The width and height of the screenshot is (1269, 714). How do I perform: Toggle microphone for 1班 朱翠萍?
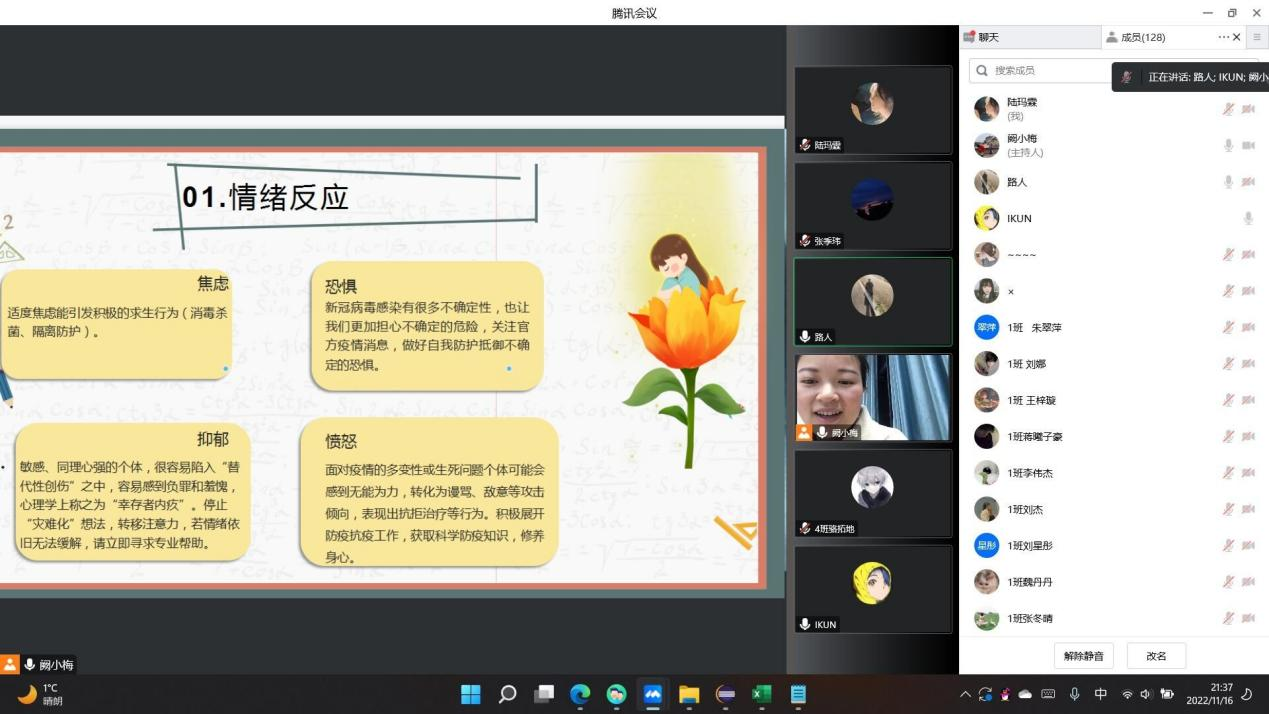1228,327
